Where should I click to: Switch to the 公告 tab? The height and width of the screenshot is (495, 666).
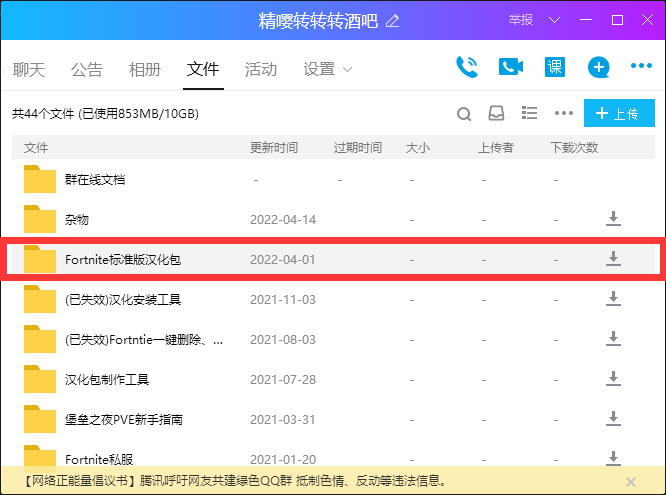[87, 69]
